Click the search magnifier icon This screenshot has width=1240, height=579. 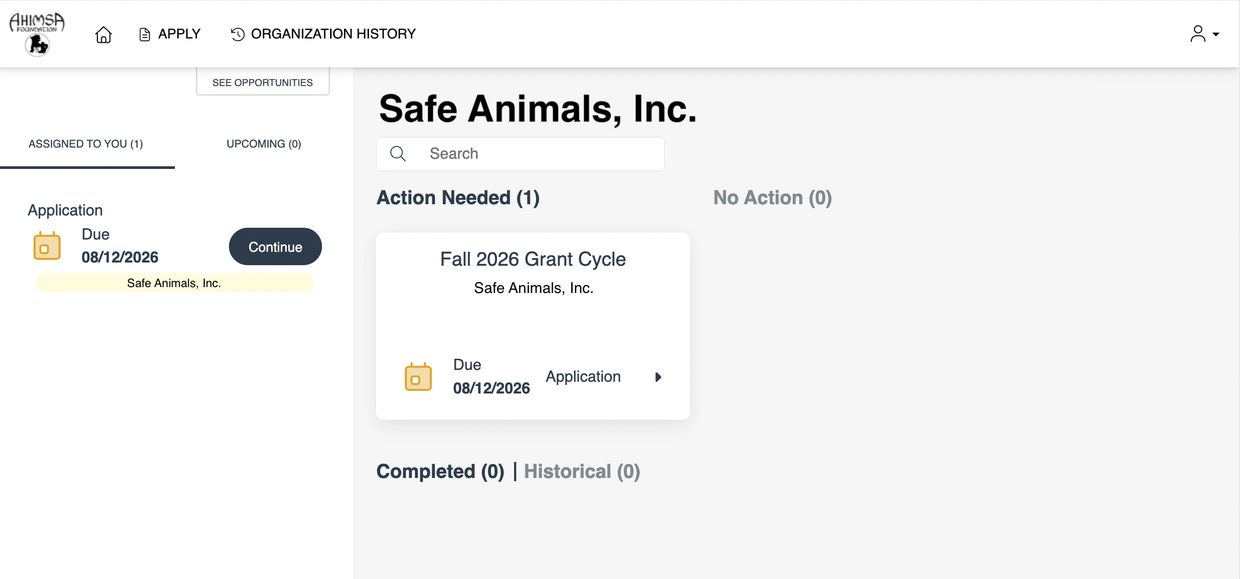coord(398,154)
